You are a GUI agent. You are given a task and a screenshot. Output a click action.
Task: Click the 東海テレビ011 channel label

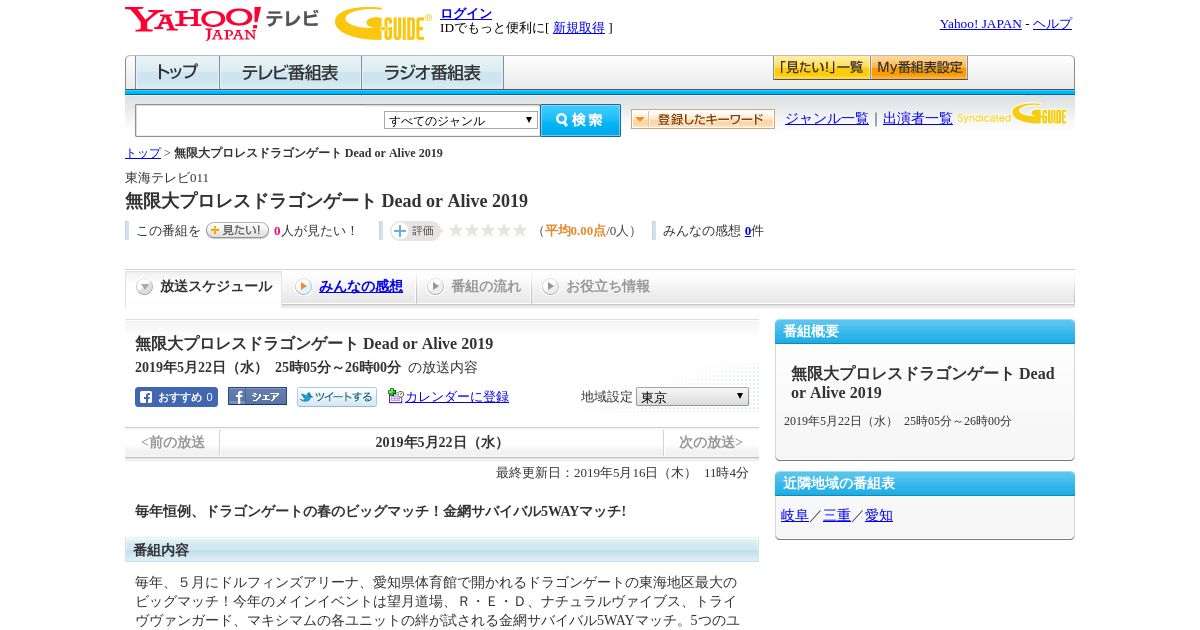pyautogui.click(x=167, y=178)
